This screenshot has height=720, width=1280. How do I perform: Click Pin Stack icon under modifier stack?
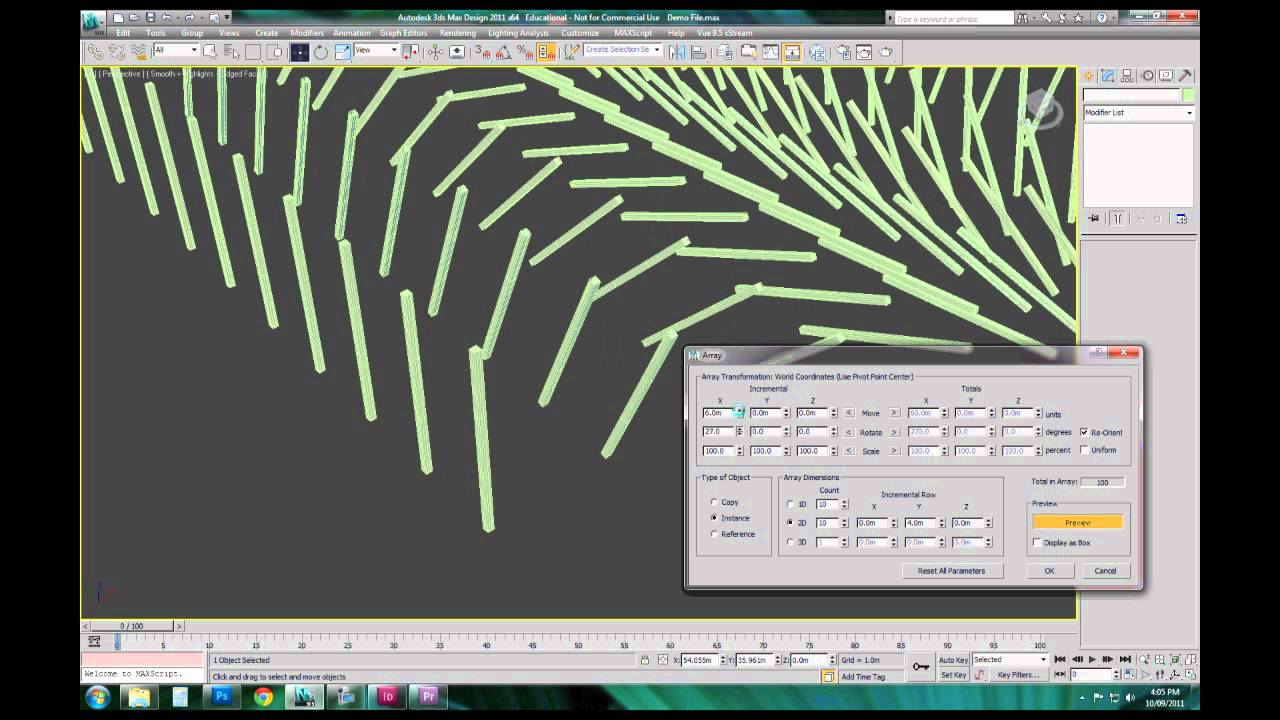1094,218
